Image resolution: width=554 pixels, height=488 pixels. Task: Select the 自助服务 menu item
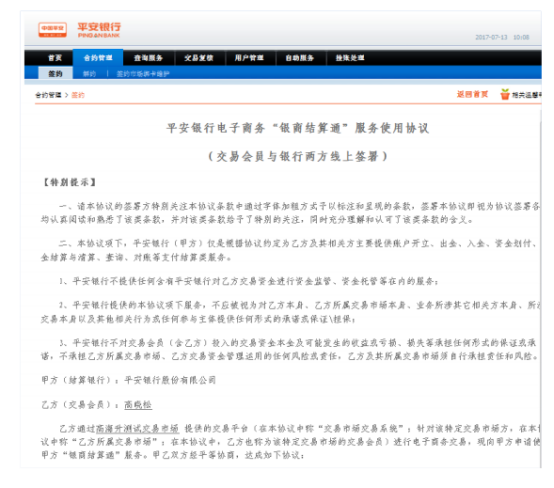(x=300, y=58)
